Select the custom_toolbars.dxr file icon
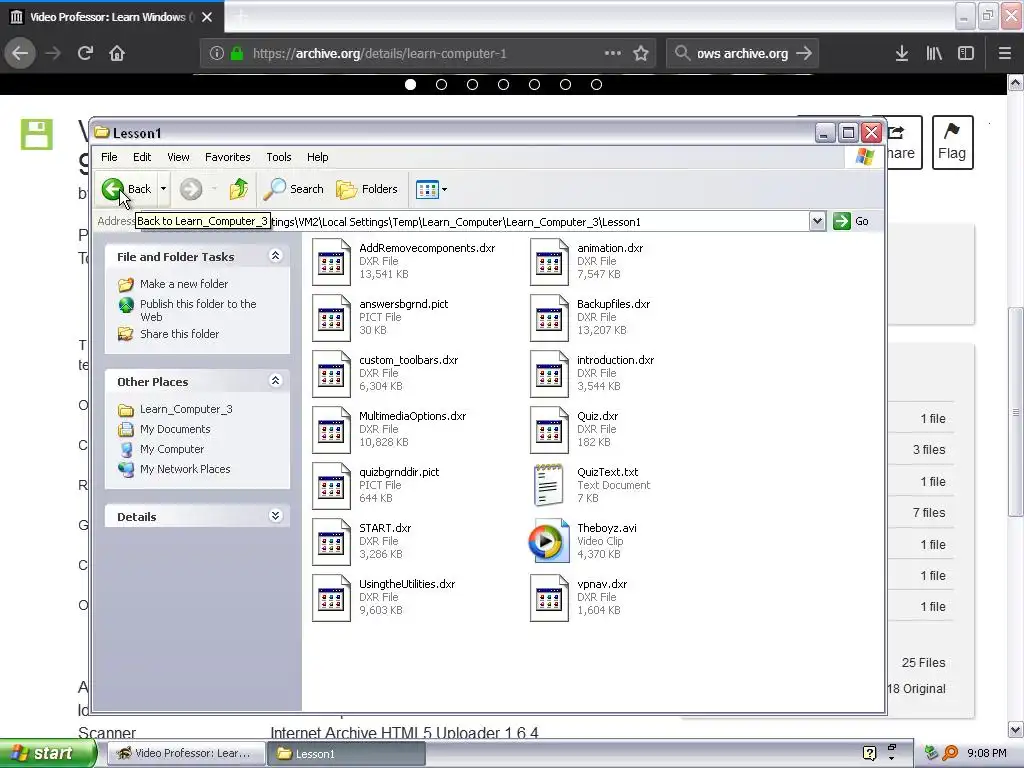Screen dimensions: 1024x768 pos(331,374)
